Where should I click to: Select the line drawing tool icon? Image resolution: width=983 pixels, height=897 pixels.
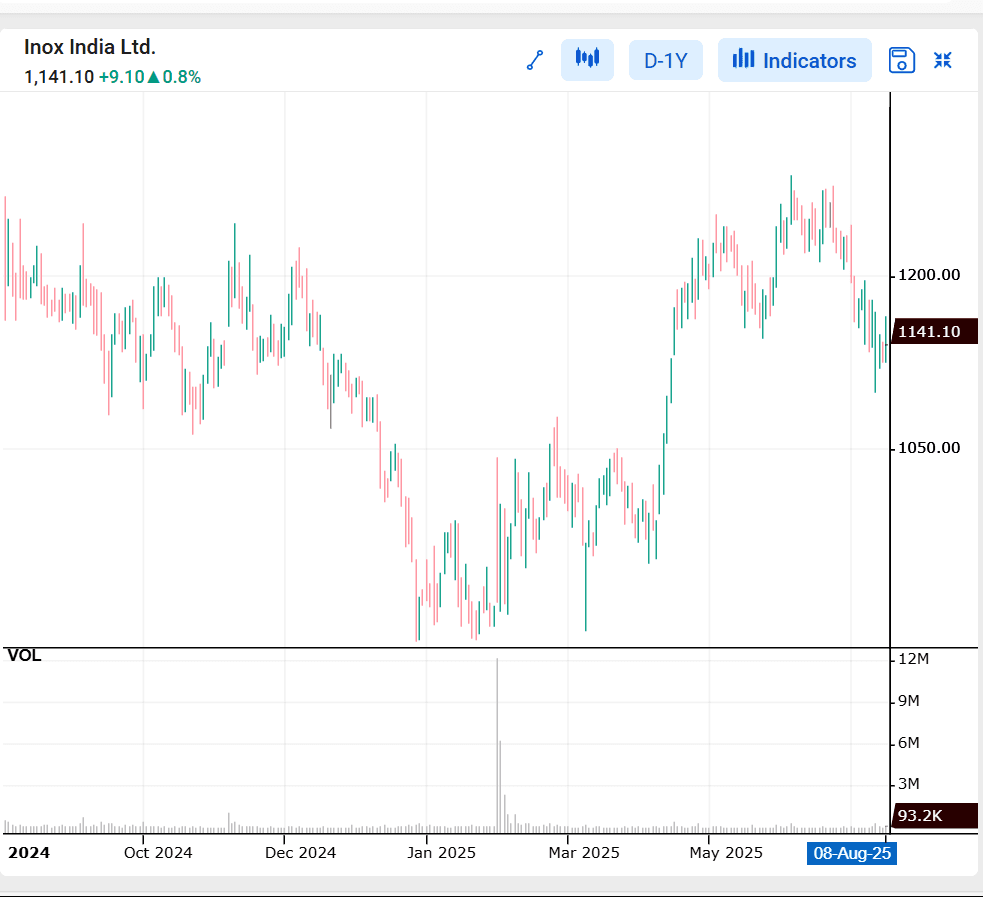(x=535, y=60)
